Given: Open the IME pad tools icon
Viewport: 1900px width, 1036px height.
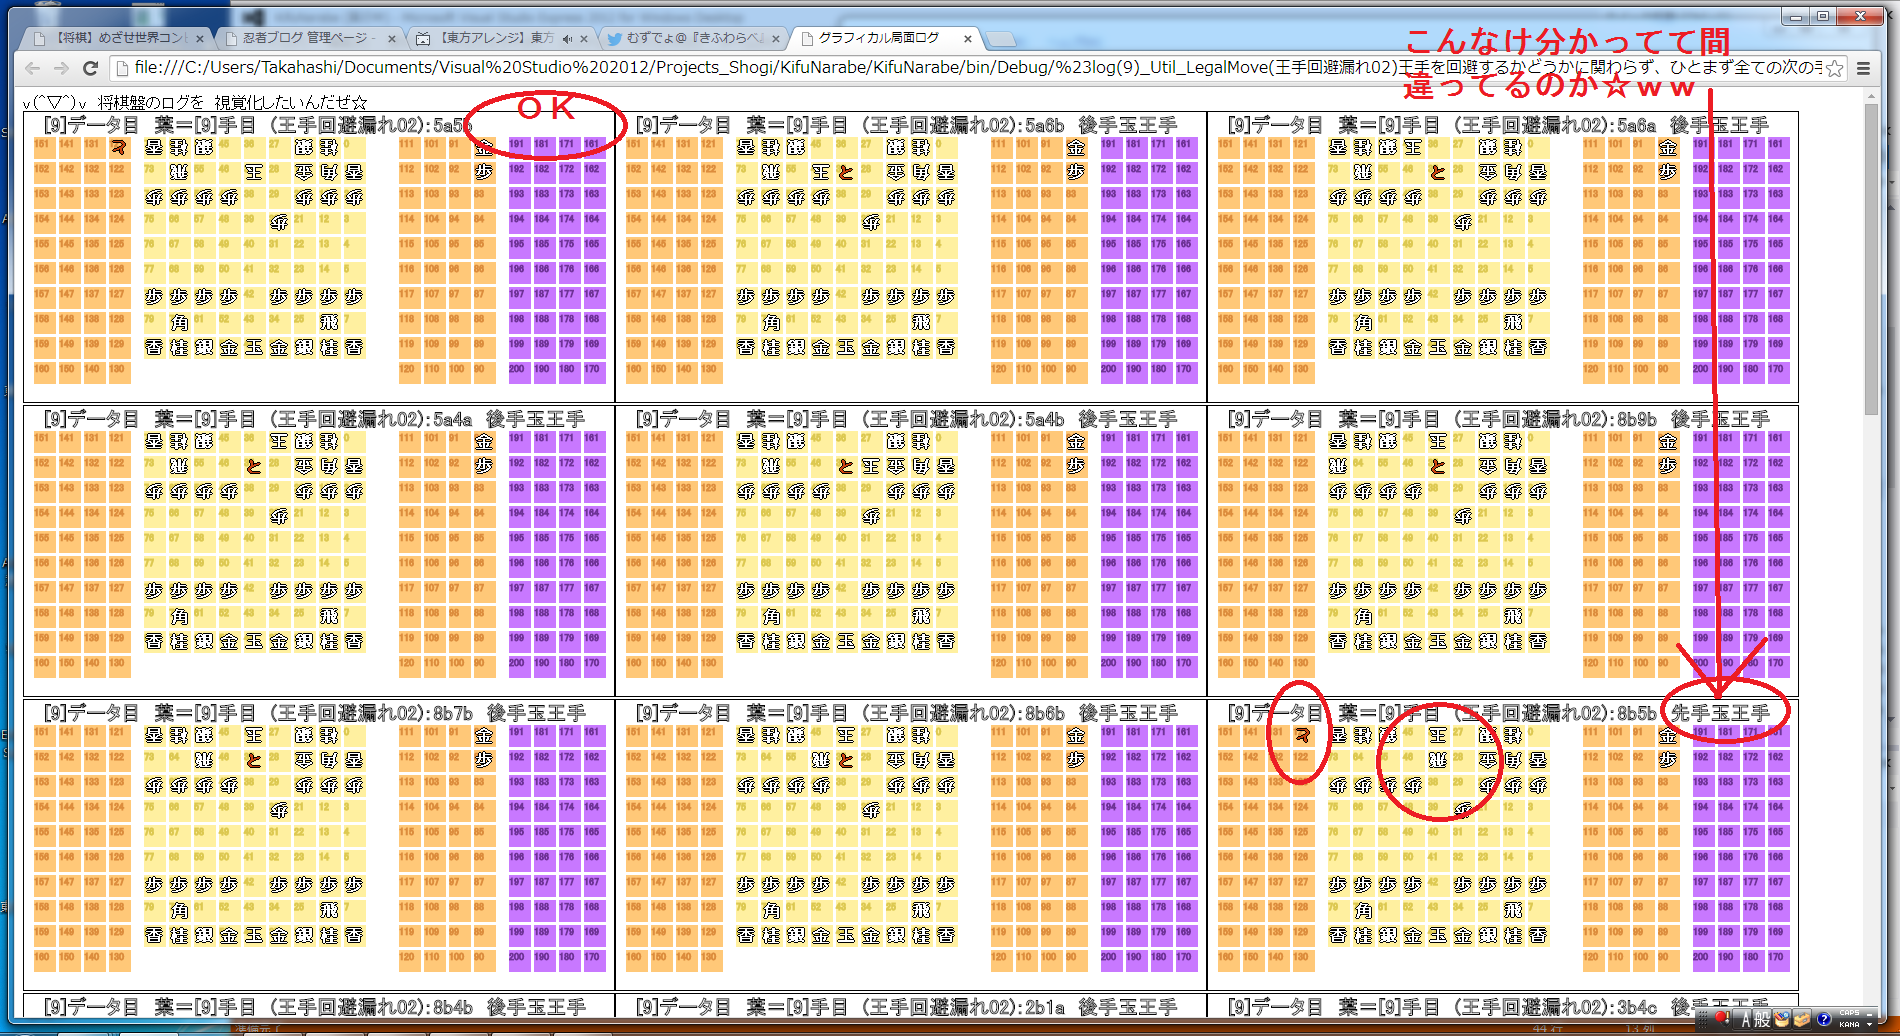Looking at the screenshot, I should click(1782, 1019).
